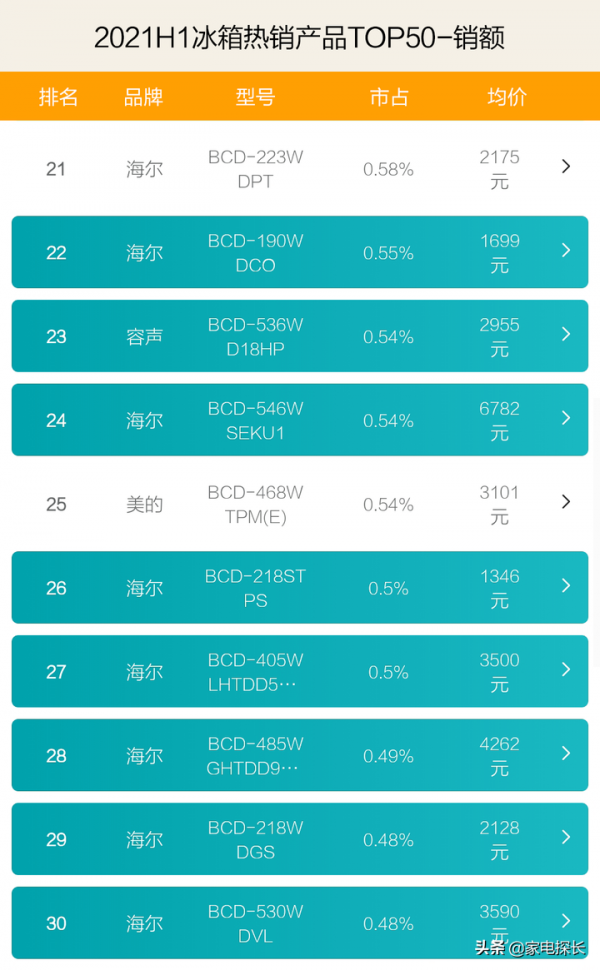Expand the chevron on Ronshen BCD-536WD18HP row

(x=566, y=336)
